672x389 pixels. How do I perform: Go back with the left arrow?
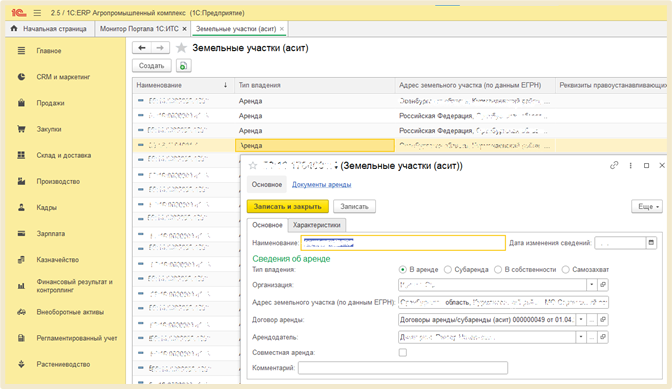click(142, 48)
